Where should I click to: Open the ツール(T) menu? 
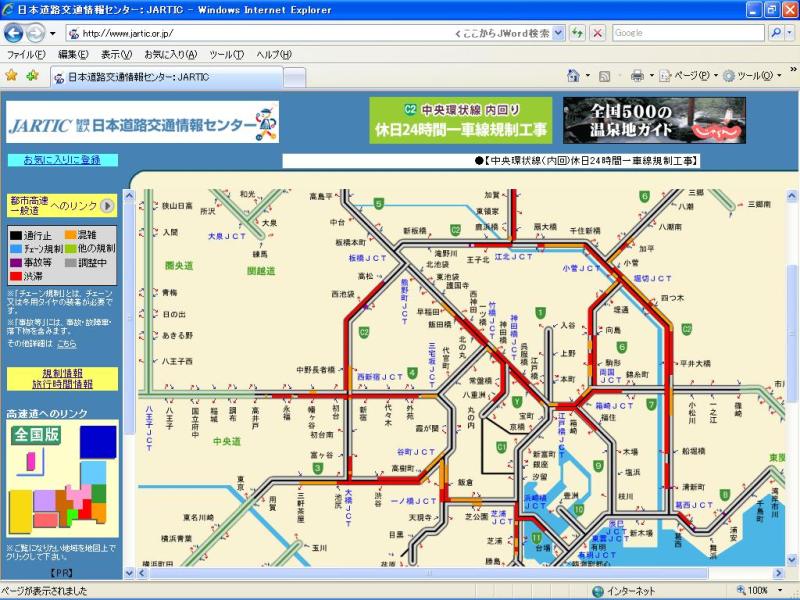pyautogui.click(x=227, y=55)
